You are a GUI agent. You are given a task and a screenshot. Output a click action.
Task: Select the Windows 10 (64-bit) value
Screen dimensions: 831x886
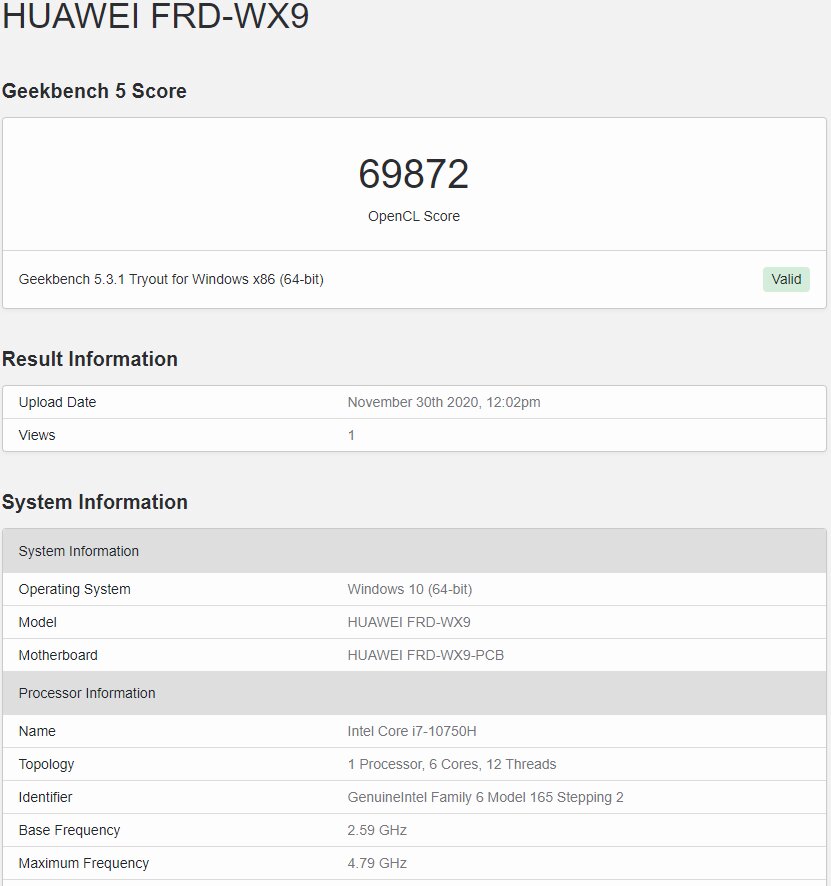[410, 589]
